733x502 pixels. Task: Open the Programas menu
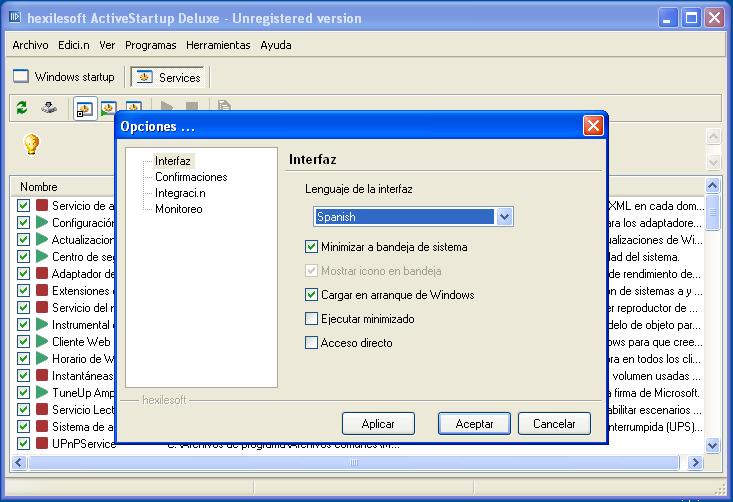pyautogui.click(x=151, y=45)
